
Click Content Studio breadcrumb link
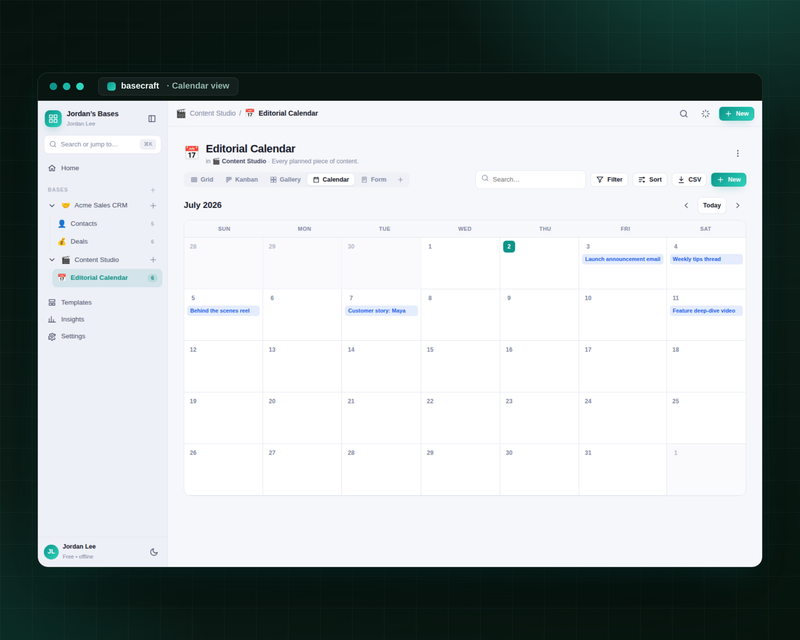(x=213, y=113)
